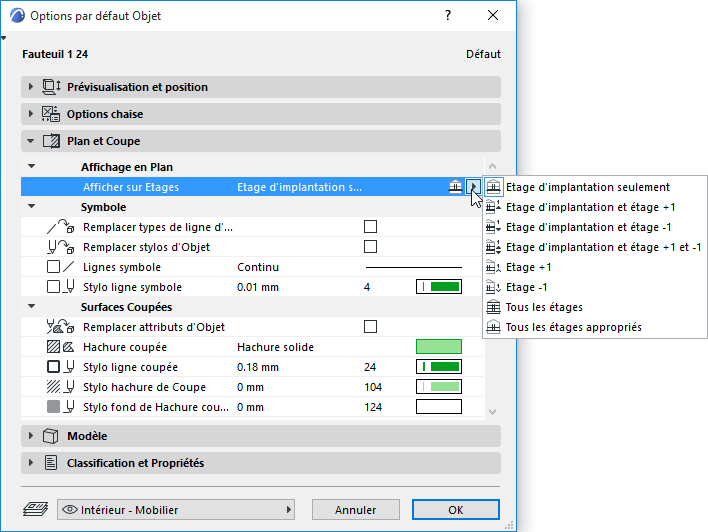Viewport: 708px width, 532px height.
Task: Click the Classification et Propriétés icon
Action: tap(52, 463)
